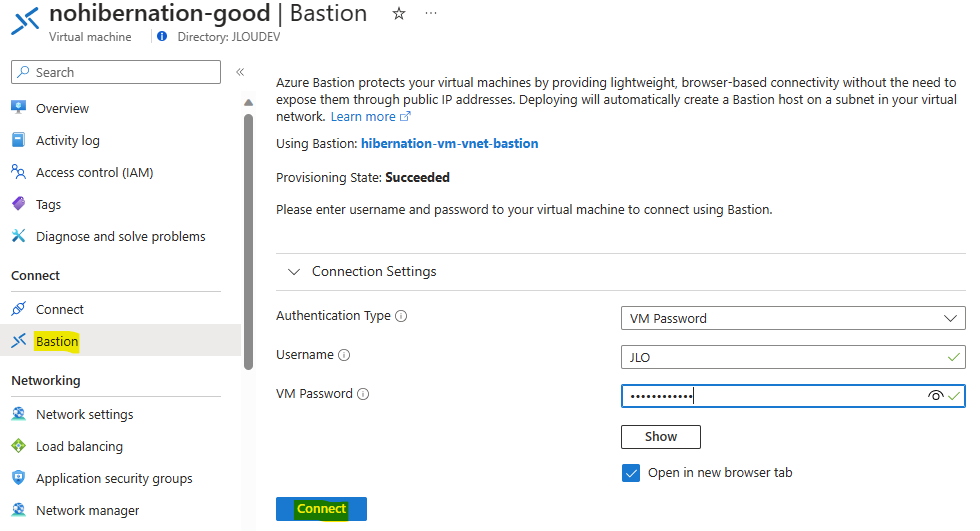
Task: Open Diagnose and solve problems
Action: tap(121, 236)
